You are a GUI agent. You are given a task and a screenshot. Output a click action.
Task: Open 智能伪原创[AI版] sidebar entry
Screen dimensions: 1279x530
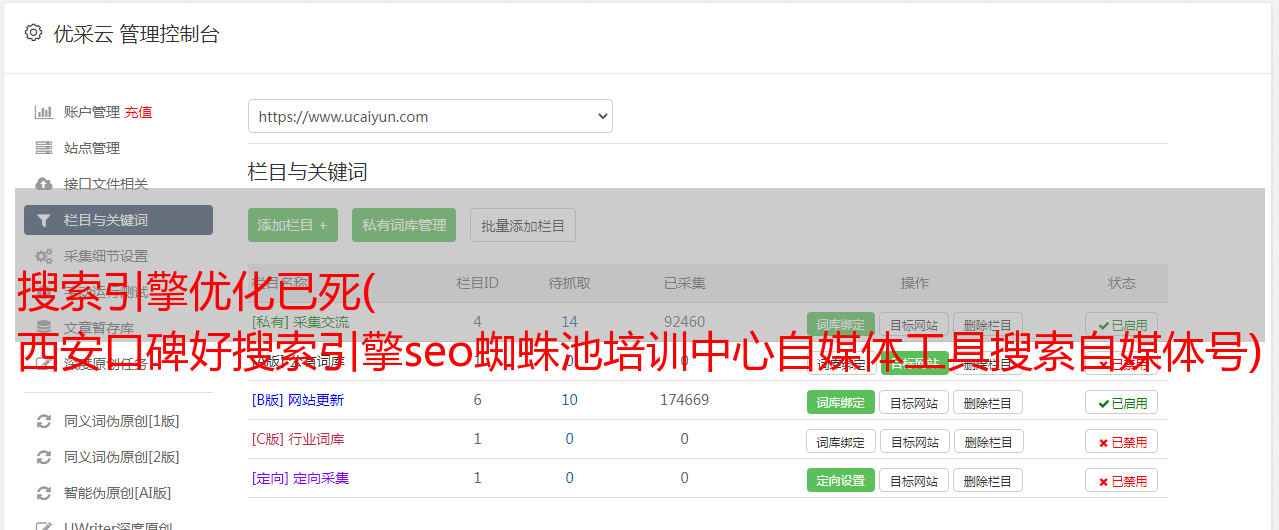coord(118,493)
